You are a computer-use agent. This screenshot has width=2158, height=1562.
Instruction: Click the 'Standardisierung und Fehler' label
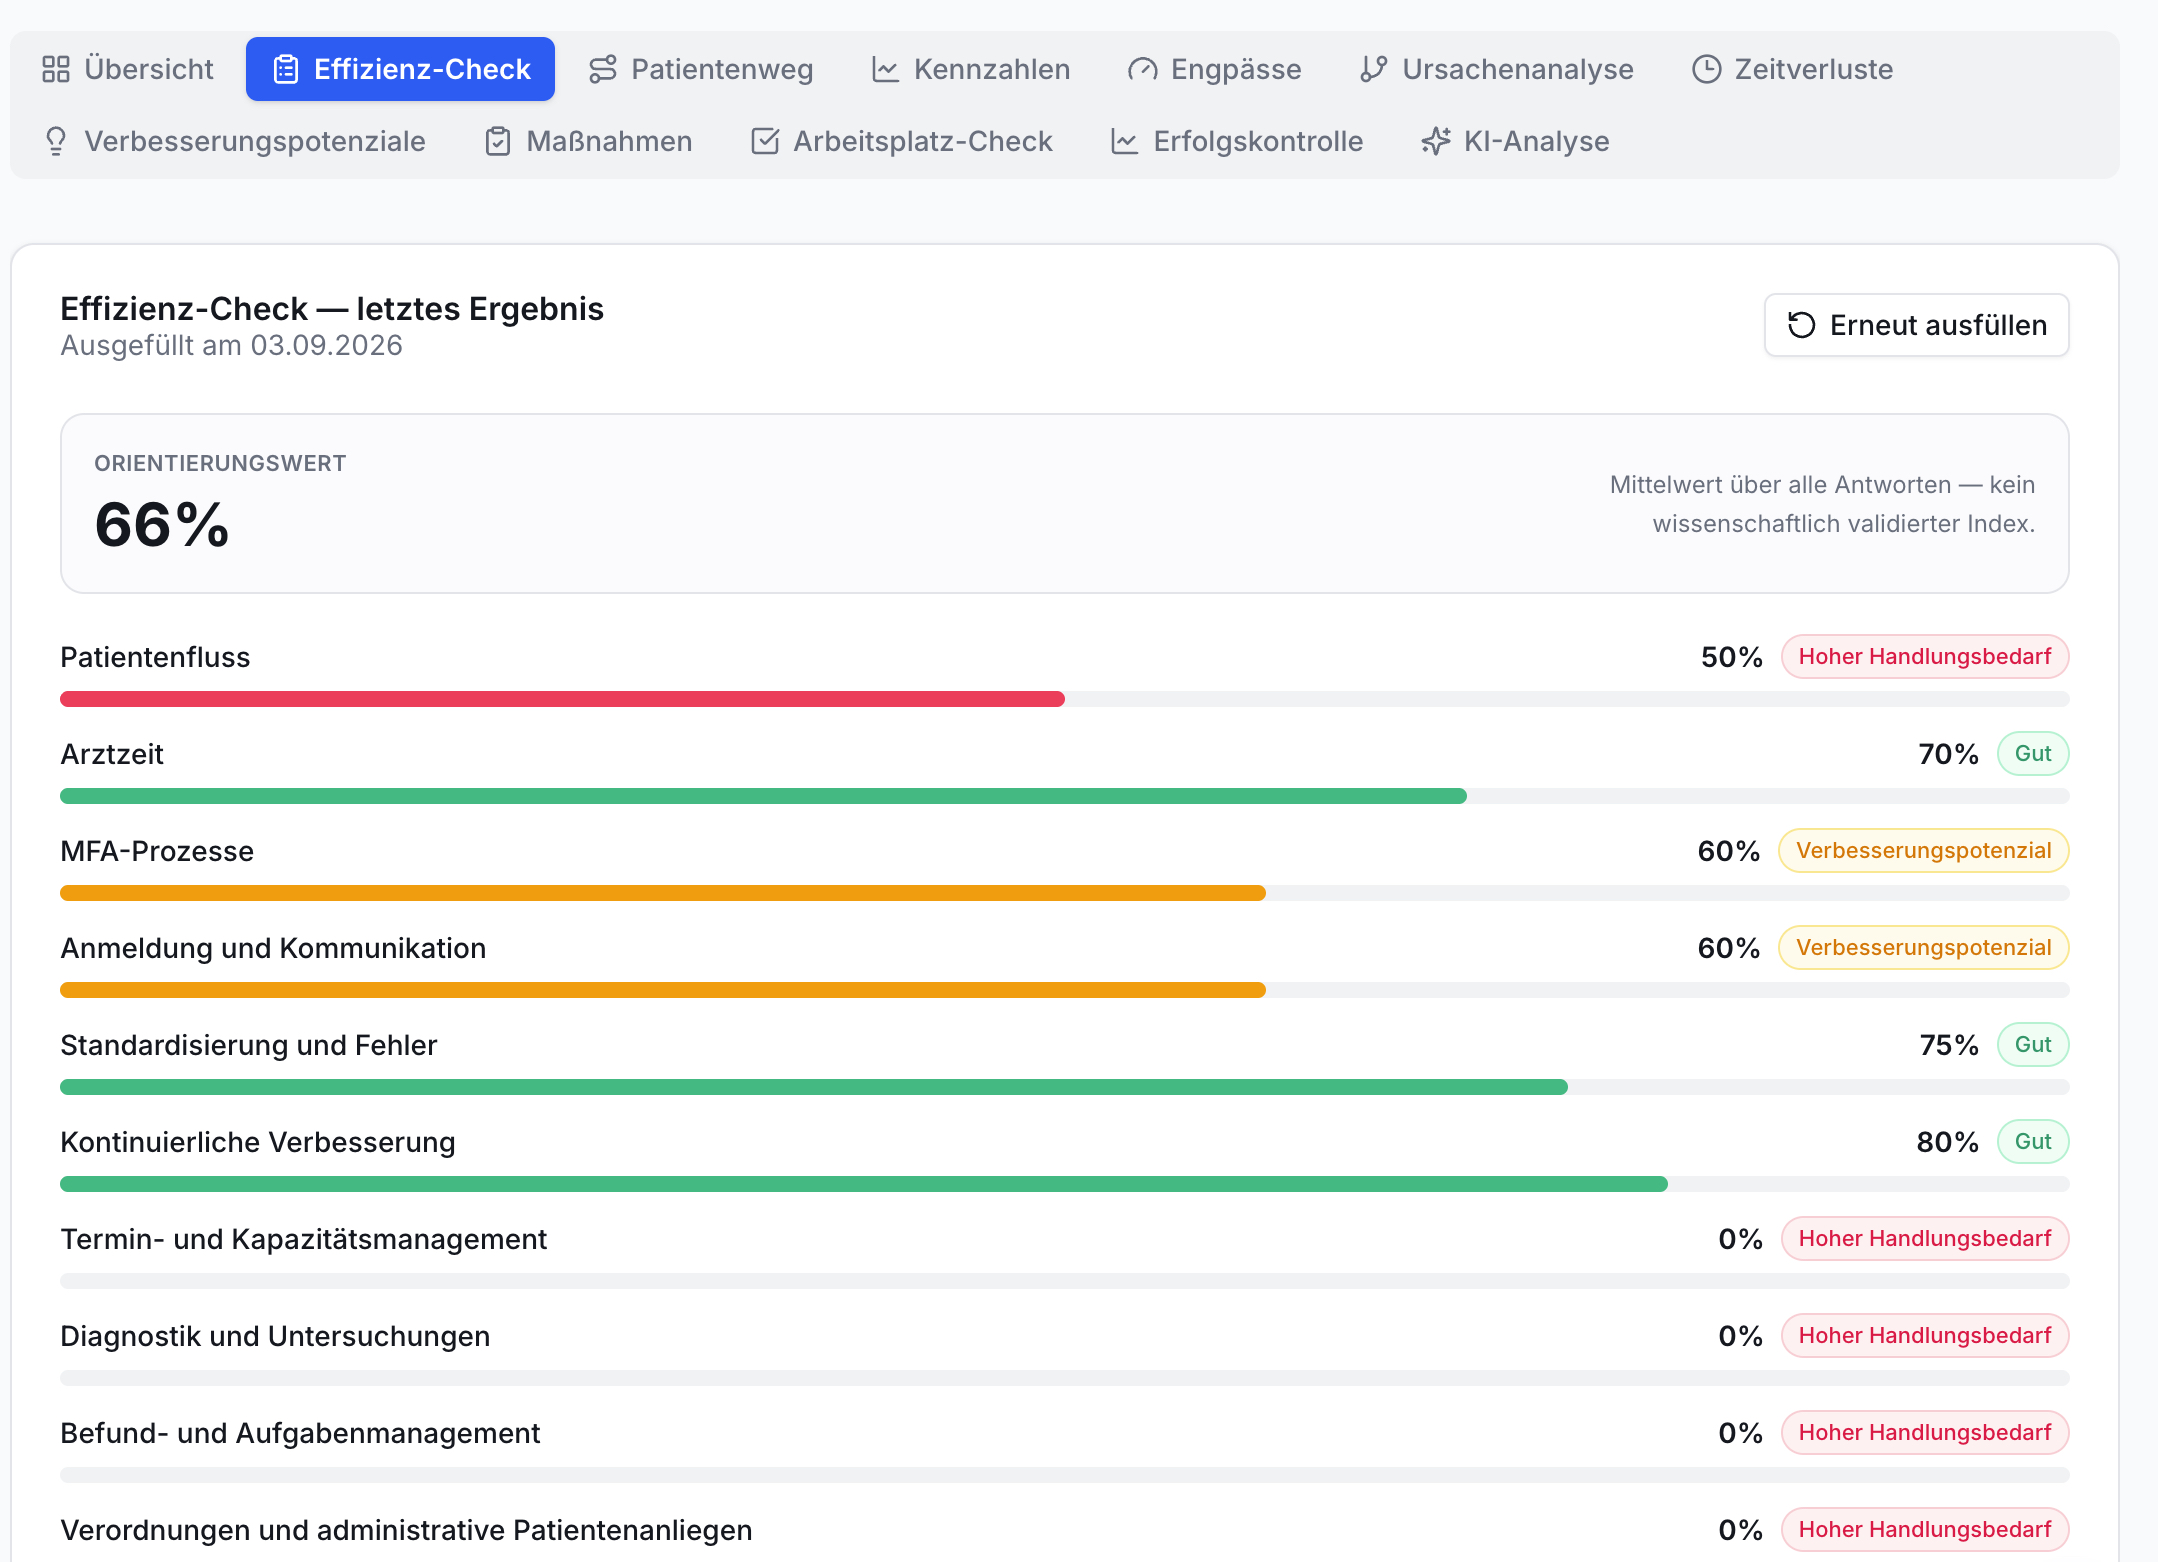pos(249,1045)
